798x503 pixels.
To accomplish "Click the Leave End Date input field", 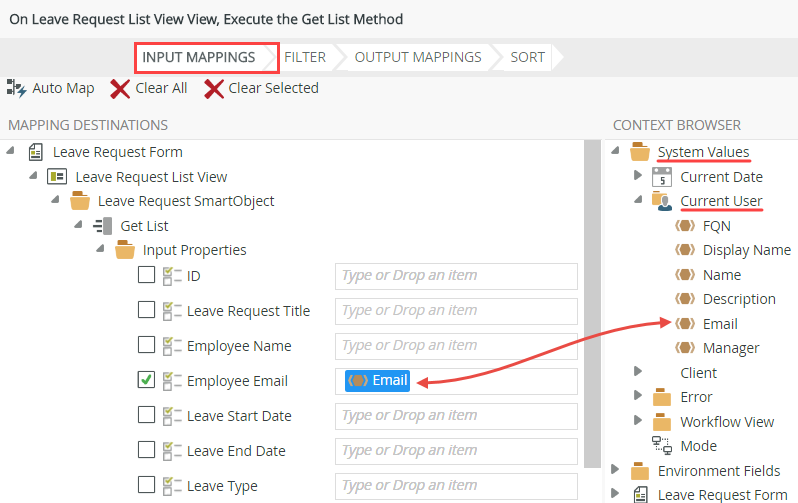I will click(456, 451).
